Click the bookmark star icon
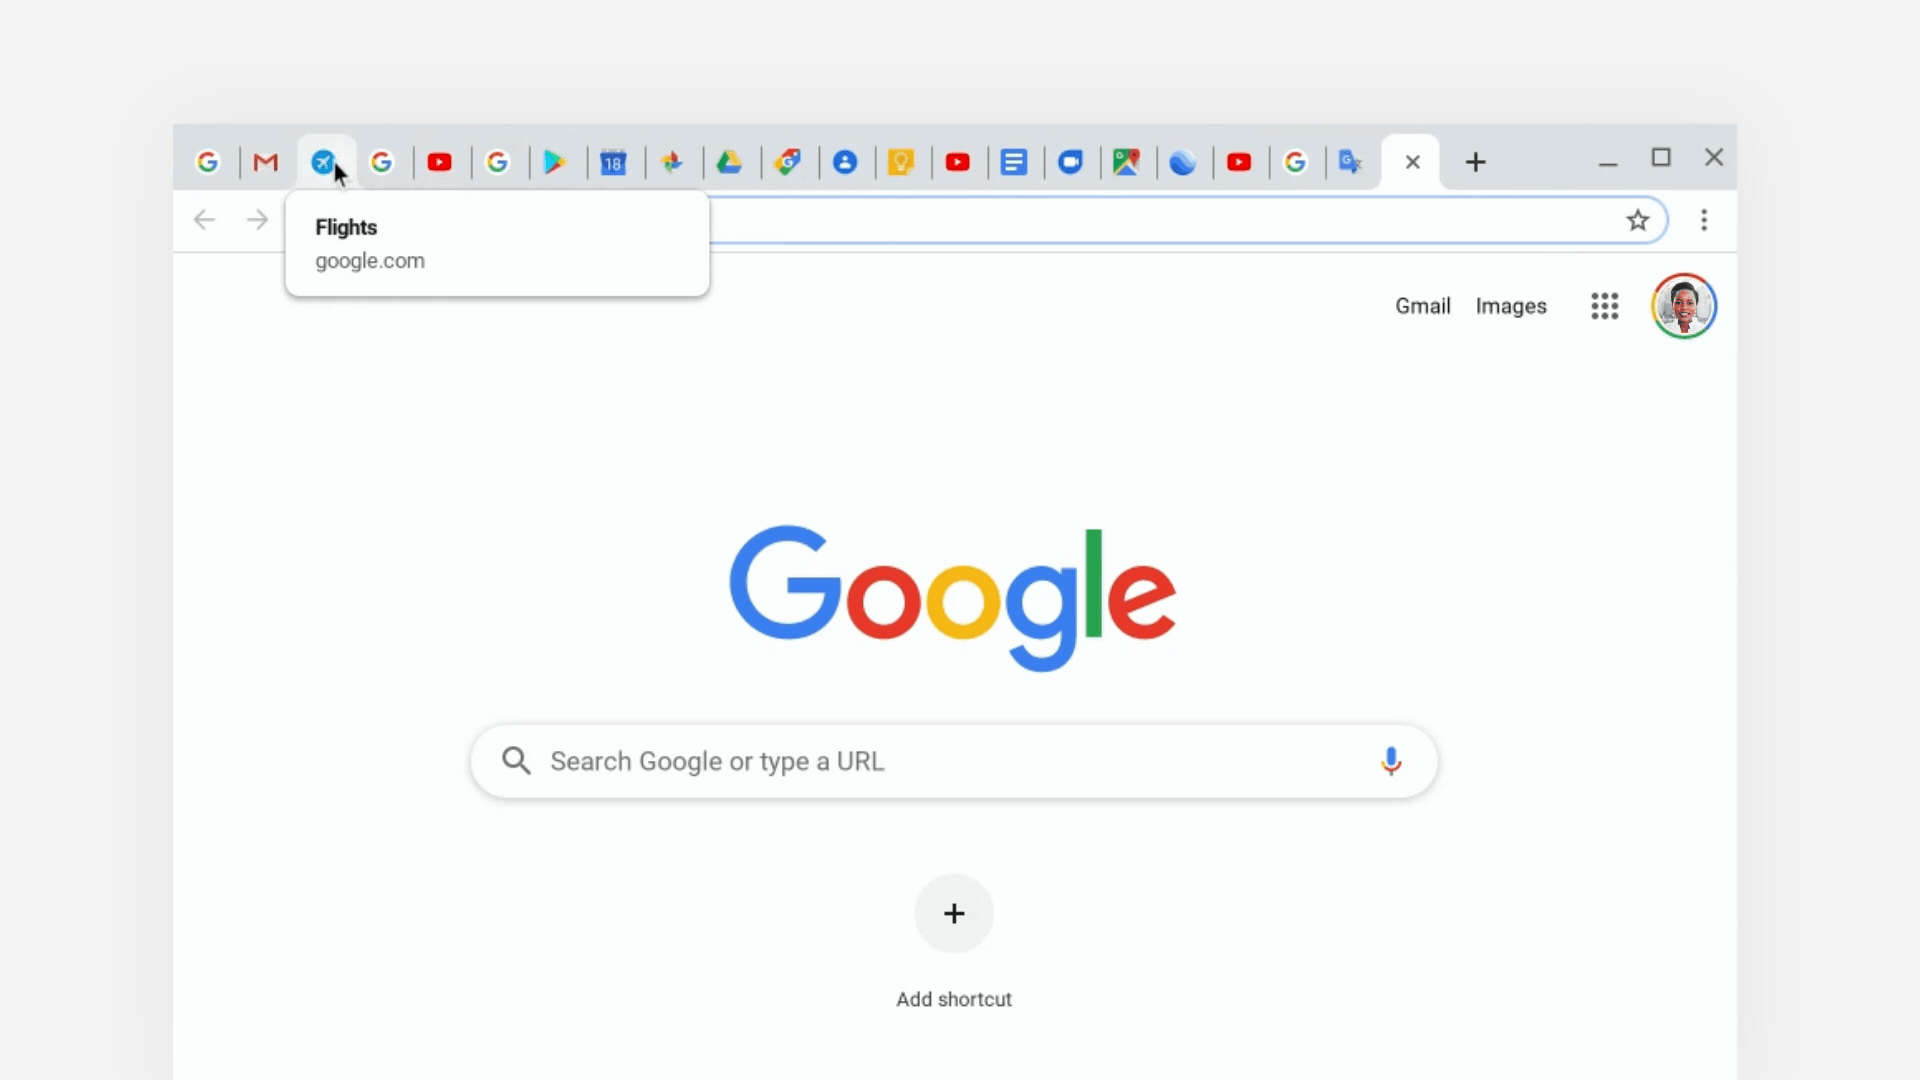 tap(1638, 219)
